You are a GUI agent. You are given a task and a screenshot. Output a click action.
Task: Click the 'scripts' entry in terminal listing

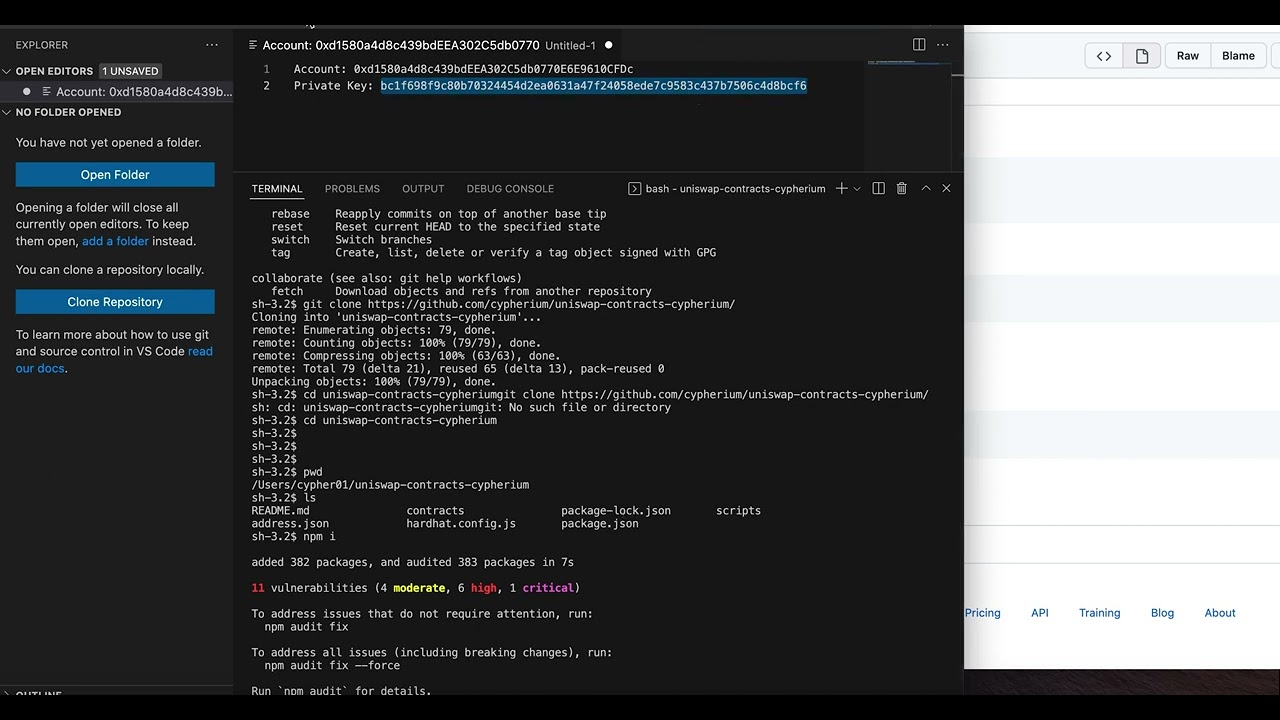[738, 511]
